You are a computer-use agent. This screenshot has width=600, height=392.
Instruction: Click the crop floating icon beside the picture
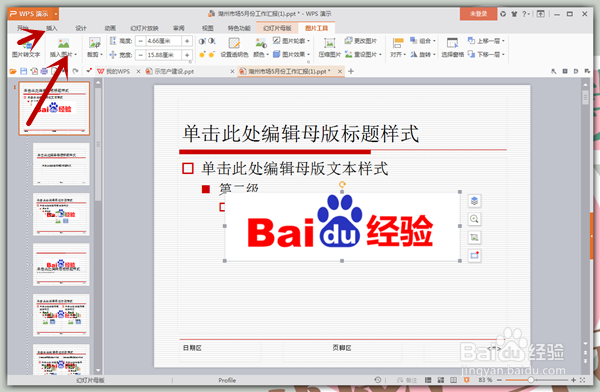[474, 237]
